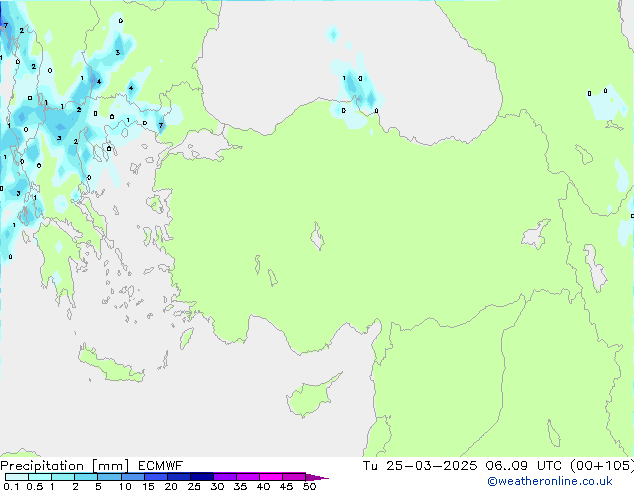
Task: Click the 5–10 mm legend swatch
Action: [x=109, y=477]
